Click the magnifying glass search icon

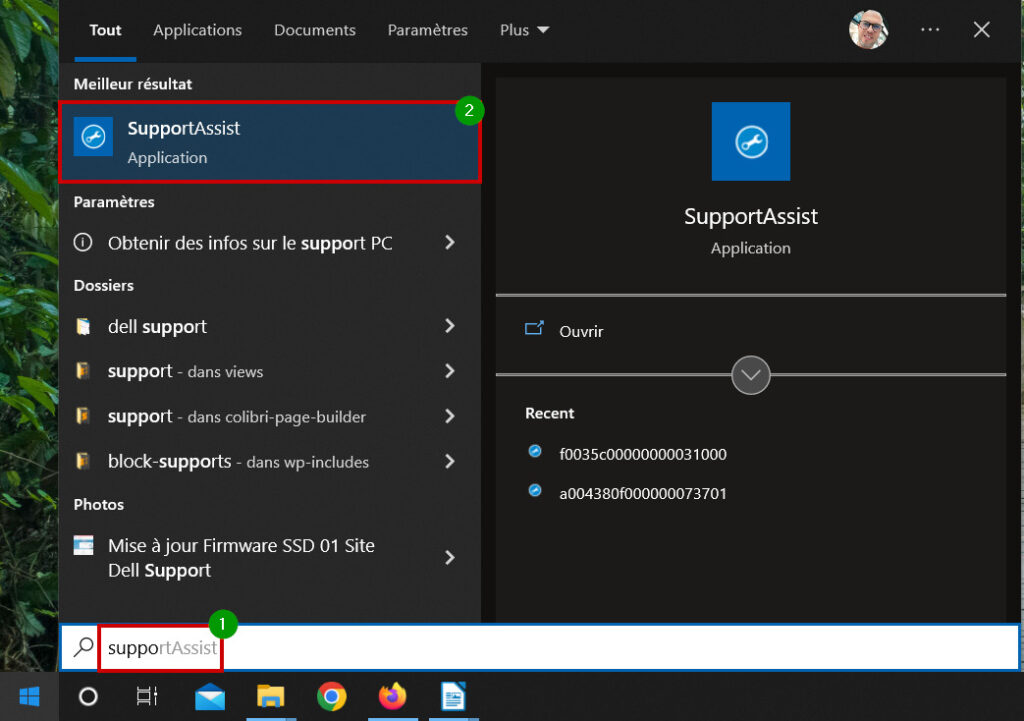(84, 647)
